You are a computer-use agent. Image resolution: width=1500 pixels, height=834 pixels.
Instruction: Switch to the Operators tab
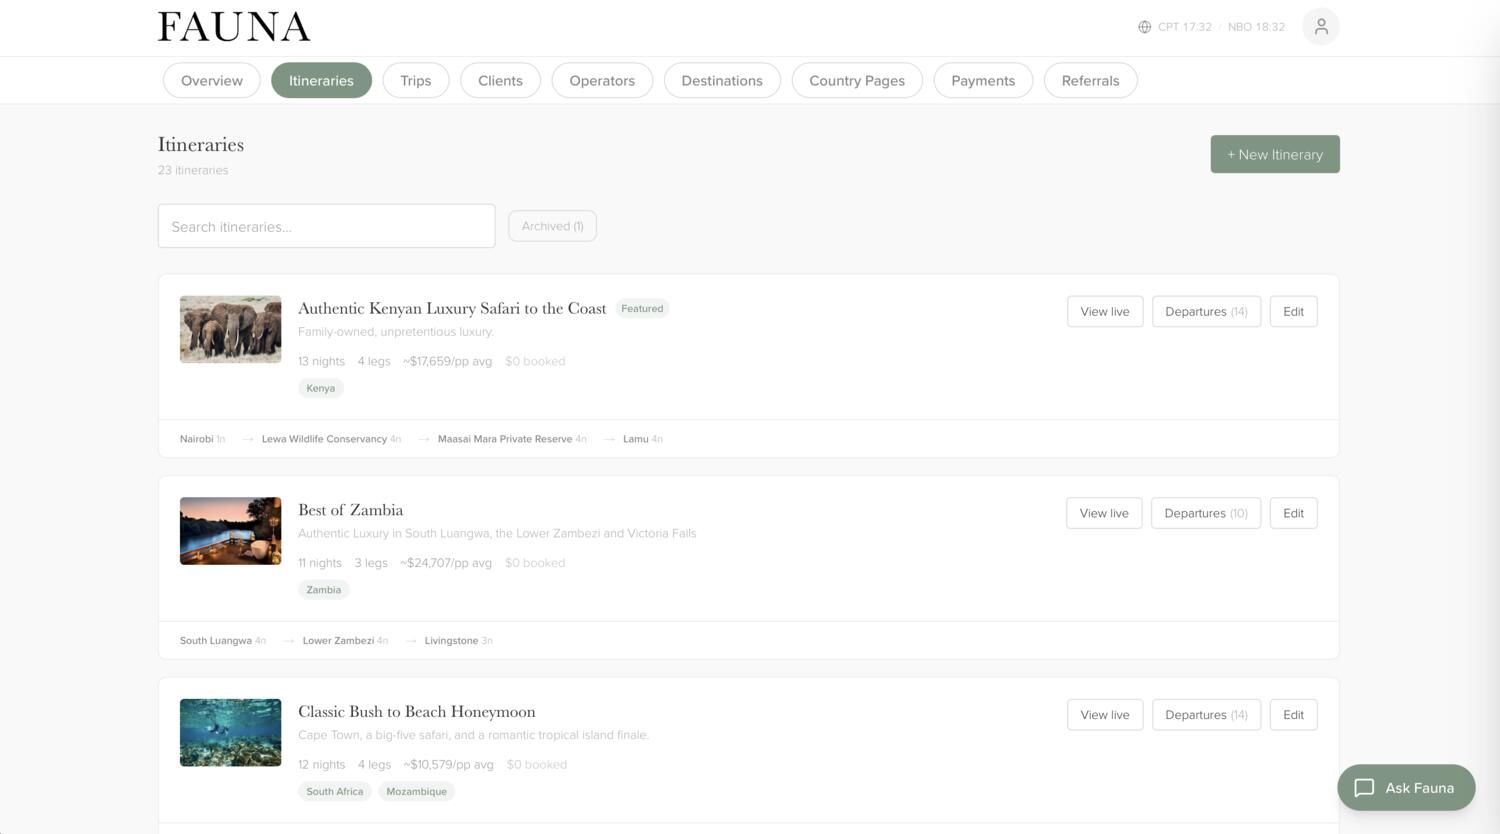tap(602, 81)
